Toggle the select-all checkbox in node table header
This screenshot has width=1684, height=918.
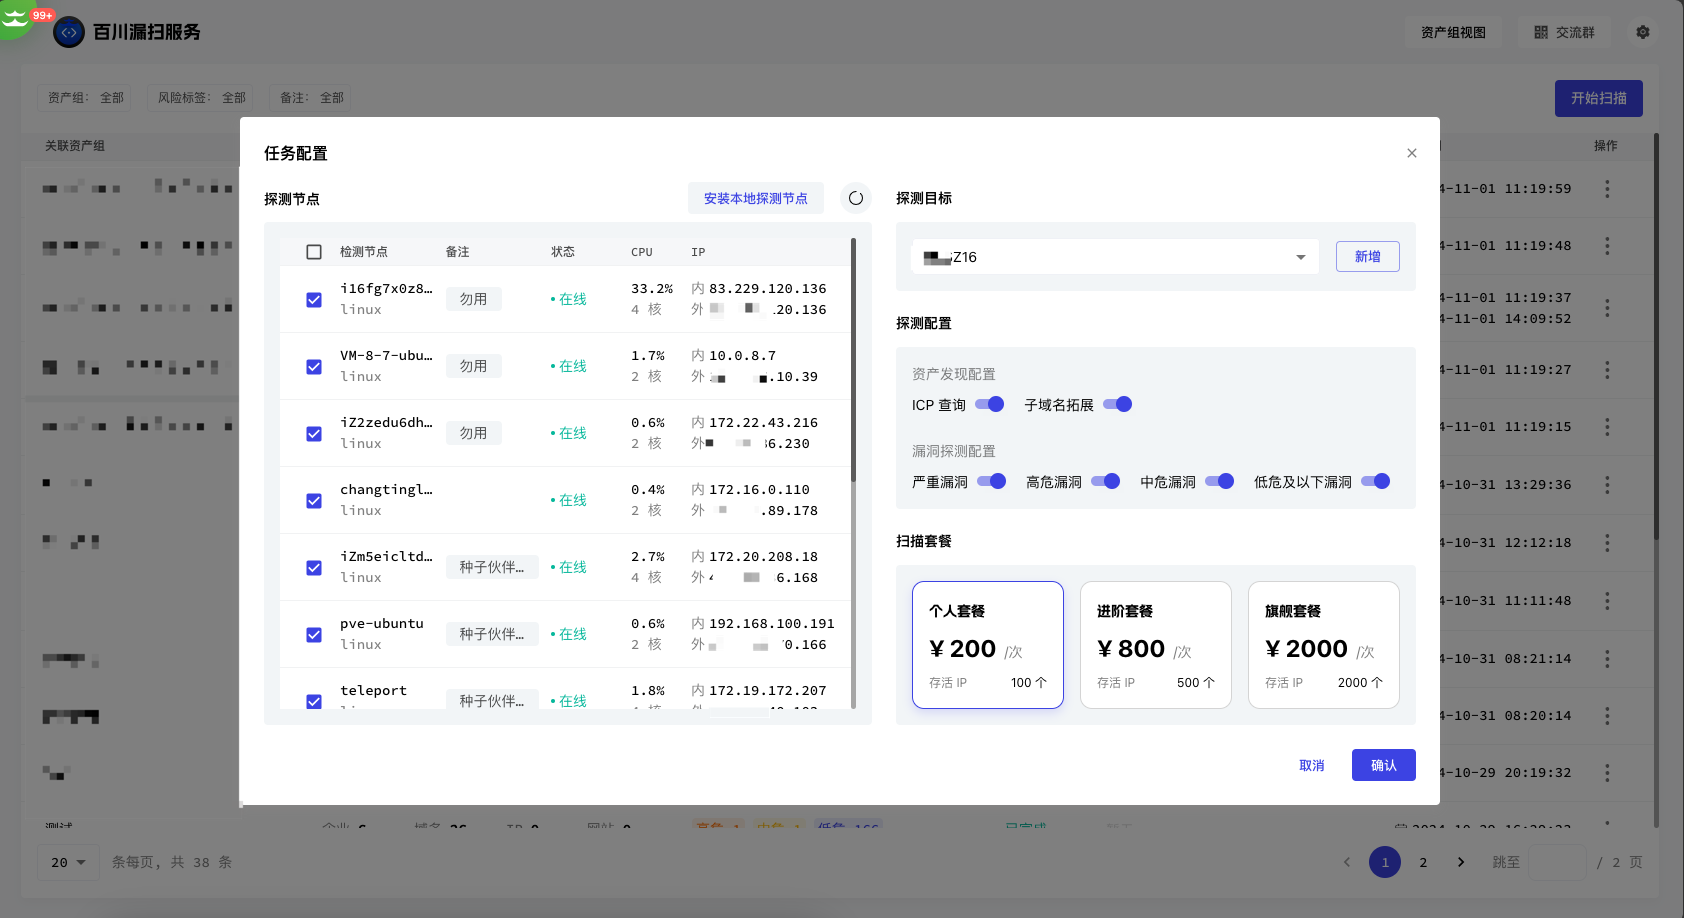pos(314,252)
